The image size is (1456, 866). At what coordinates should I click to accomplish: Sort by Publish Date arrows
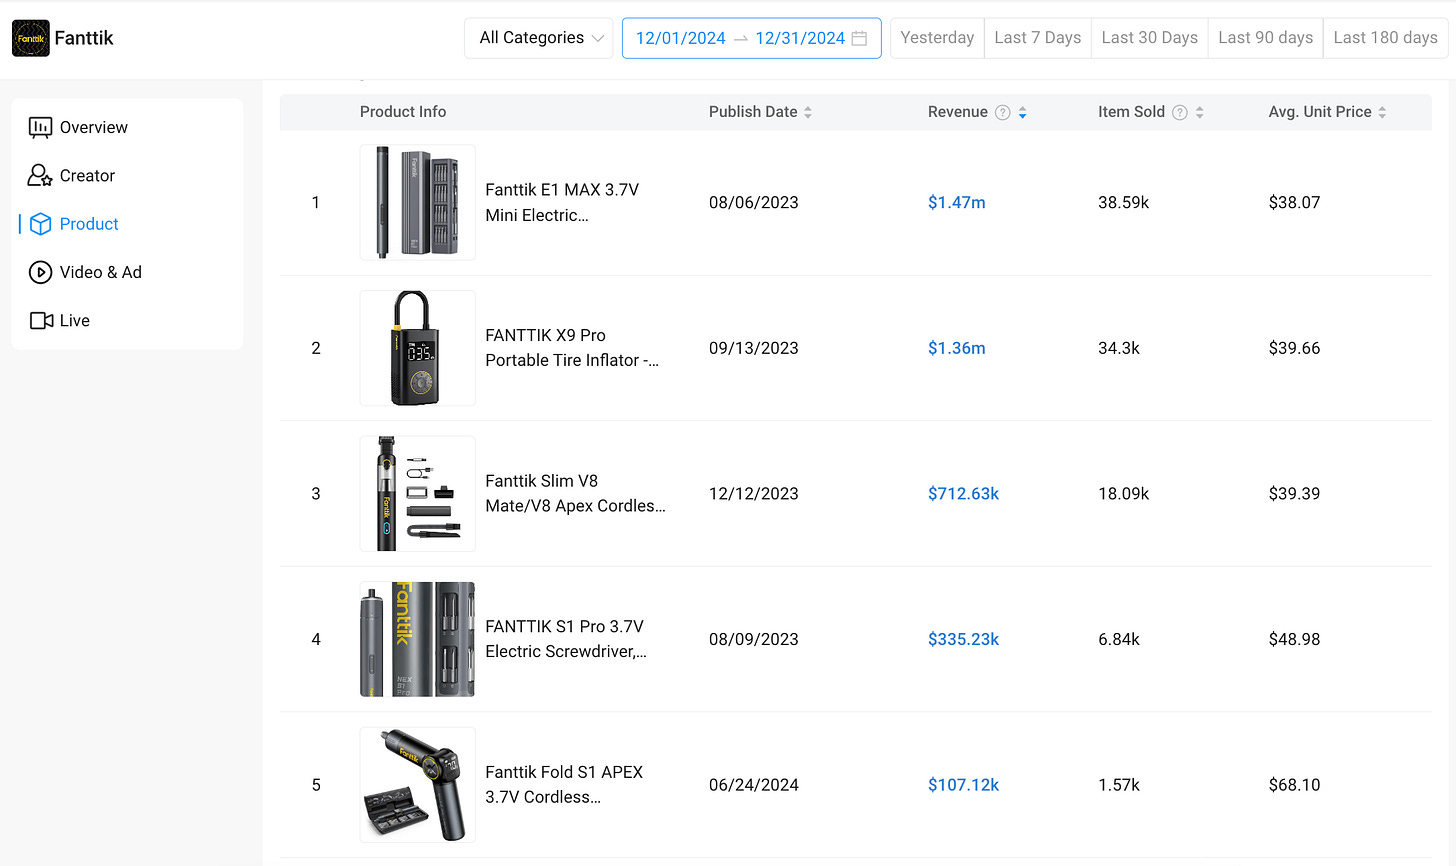pos(808,112)
